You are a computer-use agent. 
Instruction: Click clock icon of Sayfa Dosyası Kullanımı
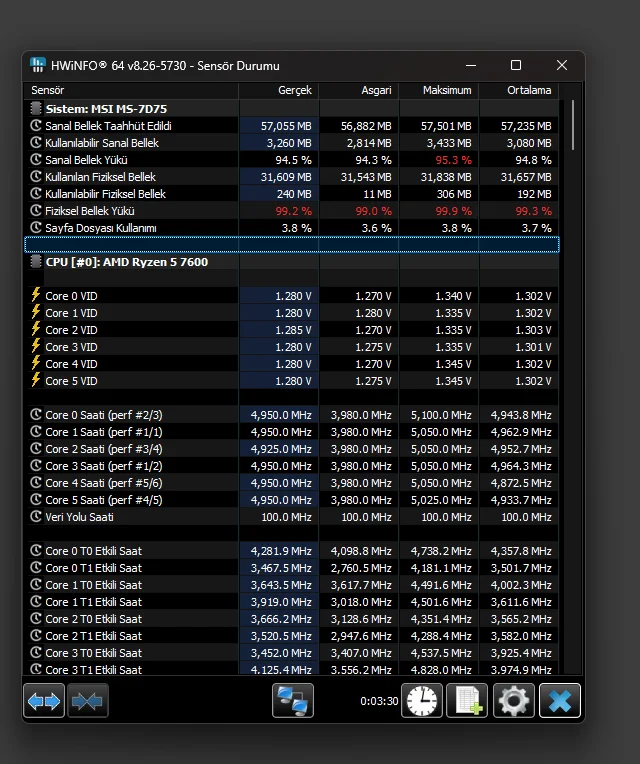[x=36, y=228]
